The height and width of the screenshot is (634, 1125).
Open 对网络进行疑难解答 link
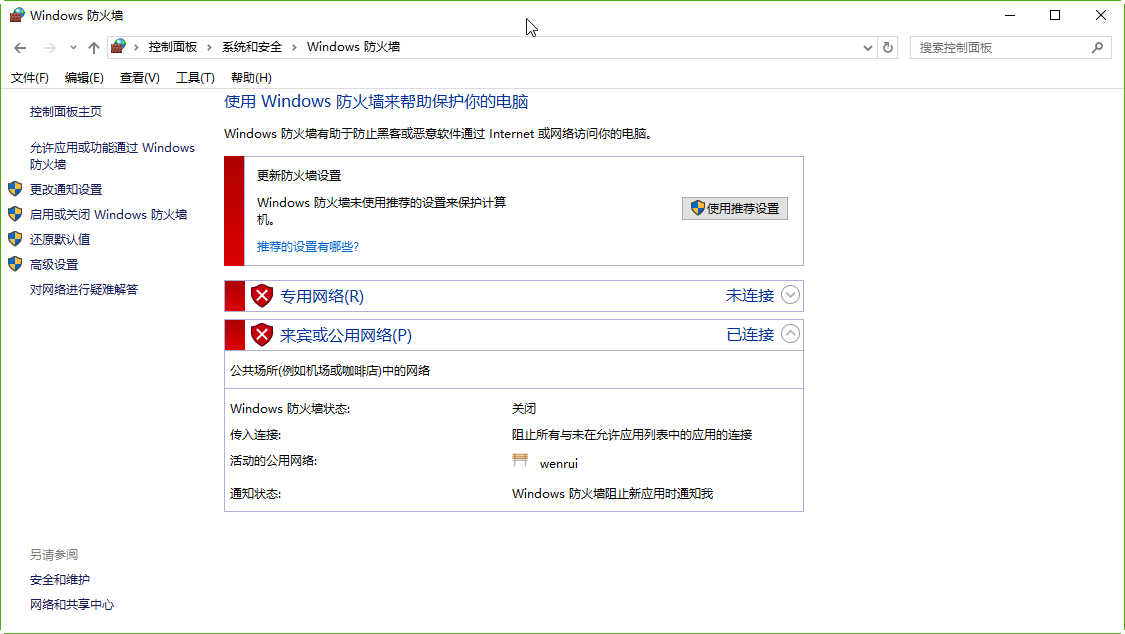[x=84, y=290]
